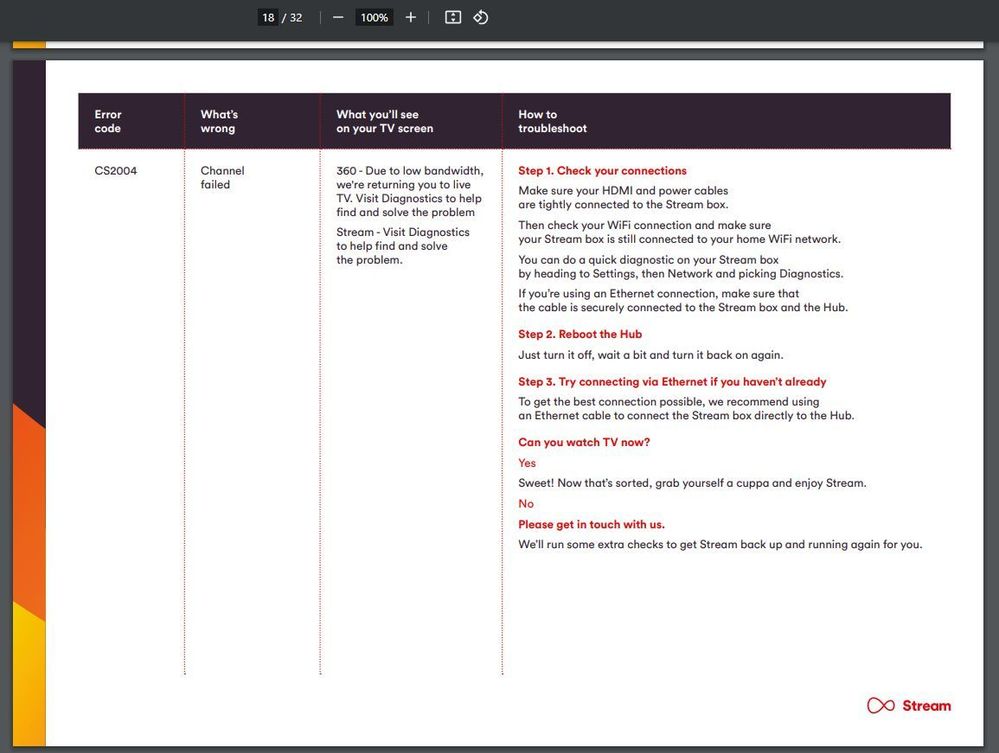Click the page number field showing 18
The image size is (999, 753).
pos(268,17)
